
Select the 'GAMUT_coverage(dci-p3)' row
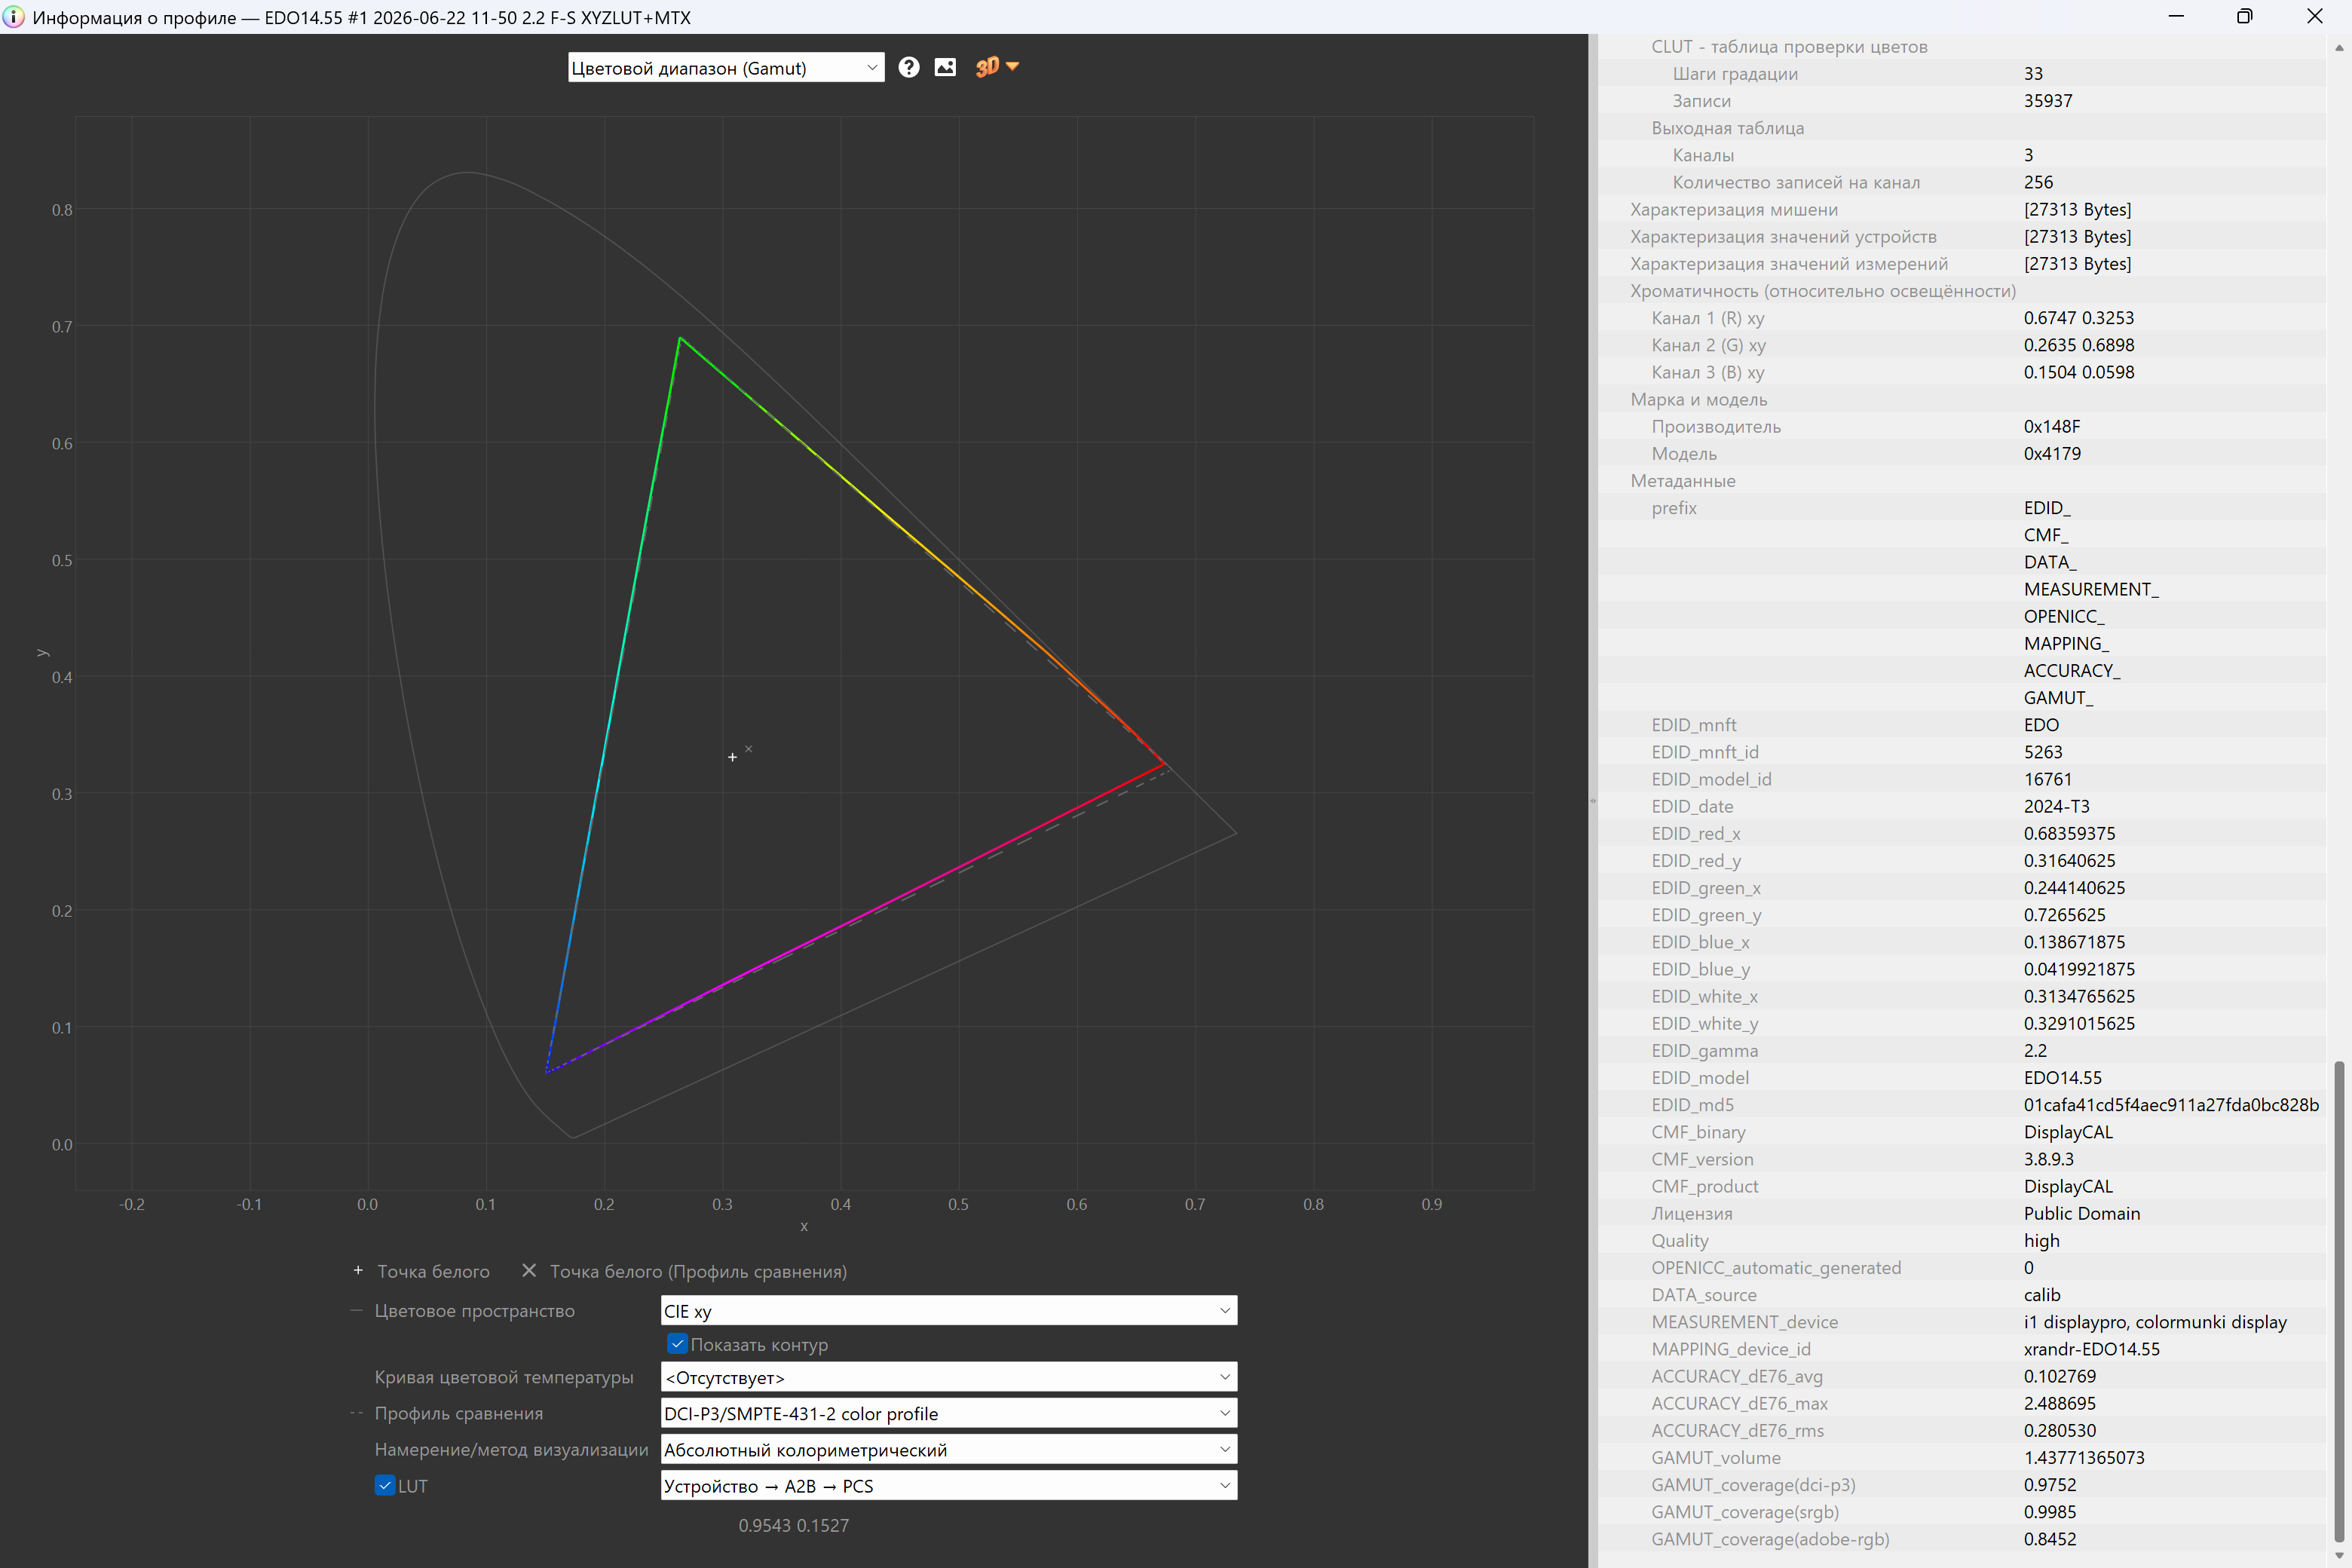click(x=1962, y=1484)
